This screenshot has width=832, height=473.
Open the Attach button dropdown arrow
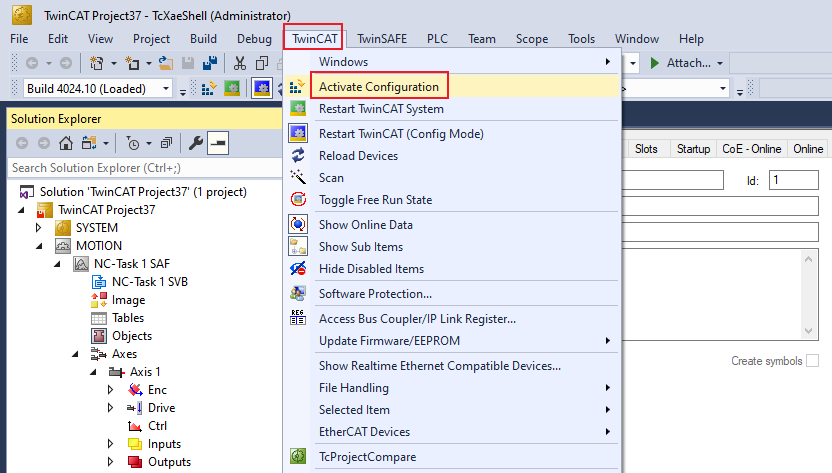point(720,63)
